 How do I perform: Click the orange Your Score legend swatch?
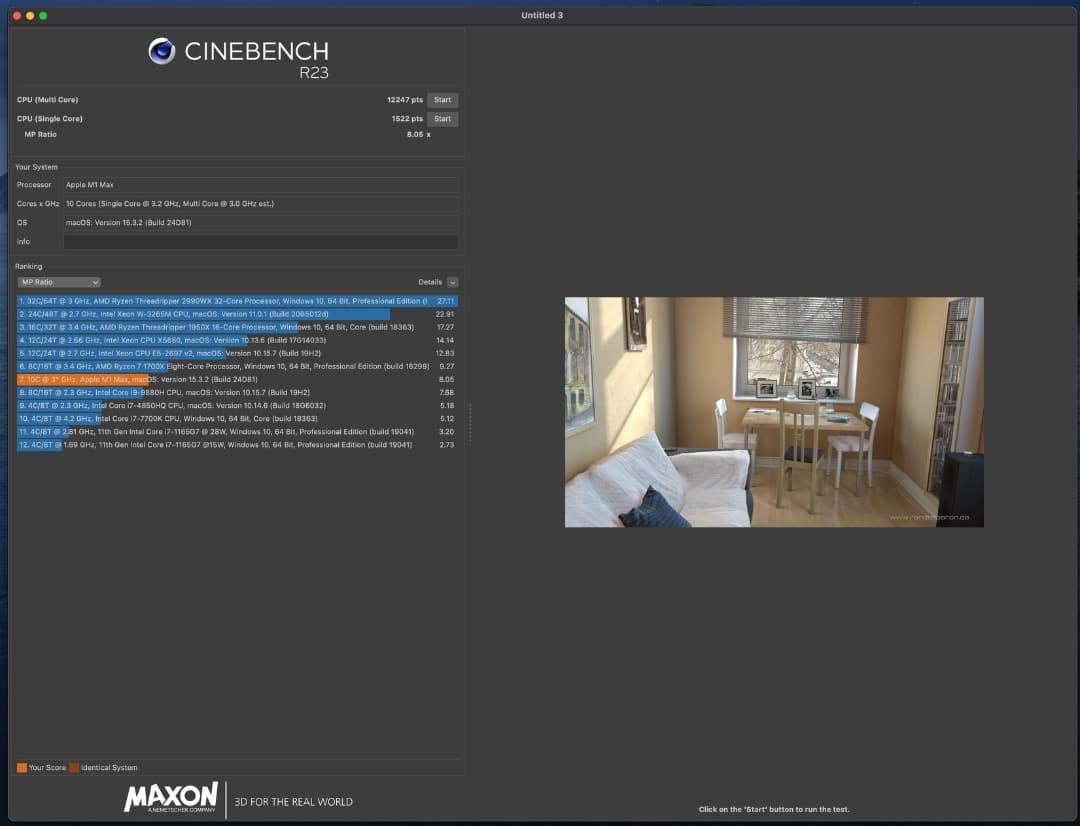22,768
